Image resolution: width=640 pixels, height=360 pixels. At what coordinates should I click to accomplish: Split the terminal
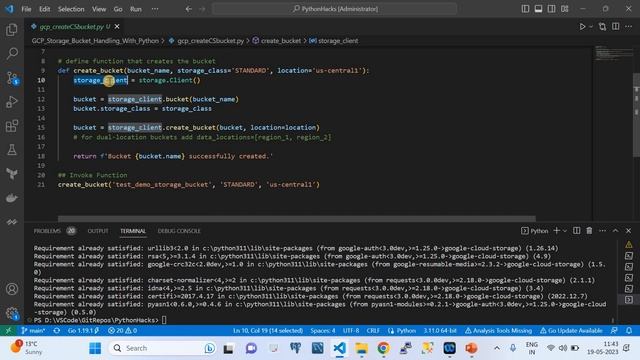pyautogui.click(x=576, y=231)
